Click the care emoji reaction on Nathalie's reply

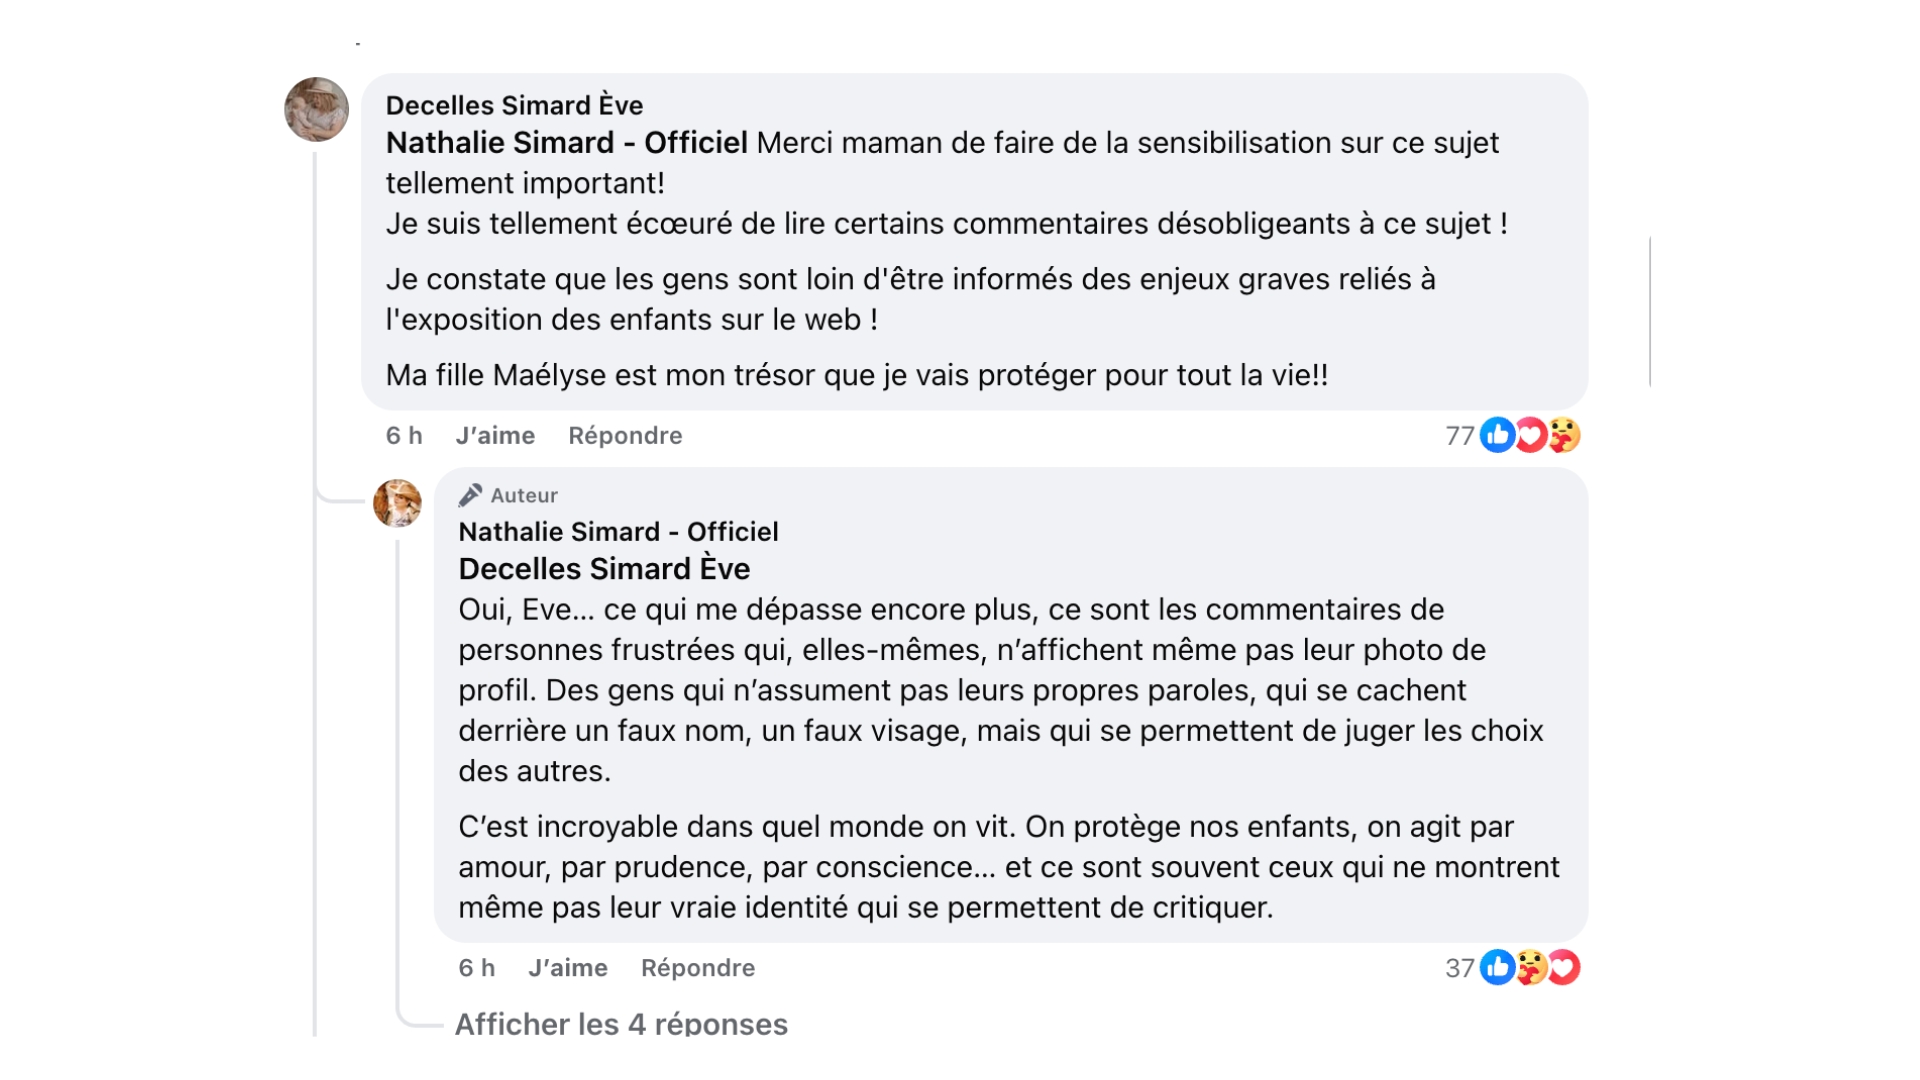pos(1531,967)
